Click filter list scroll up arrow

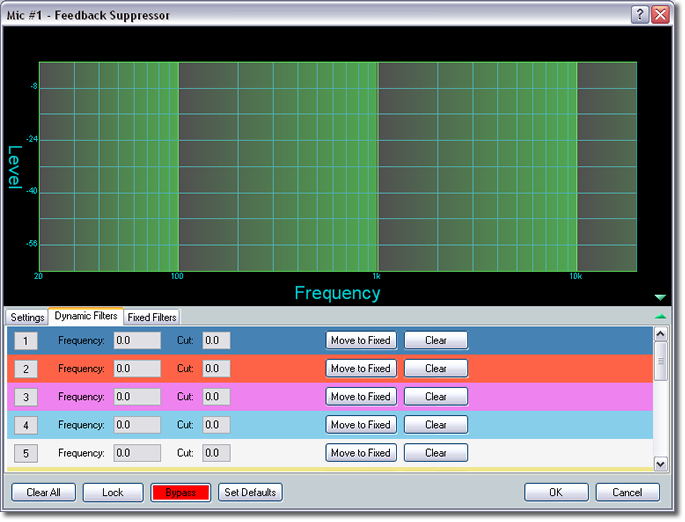(x=661, y=334)
